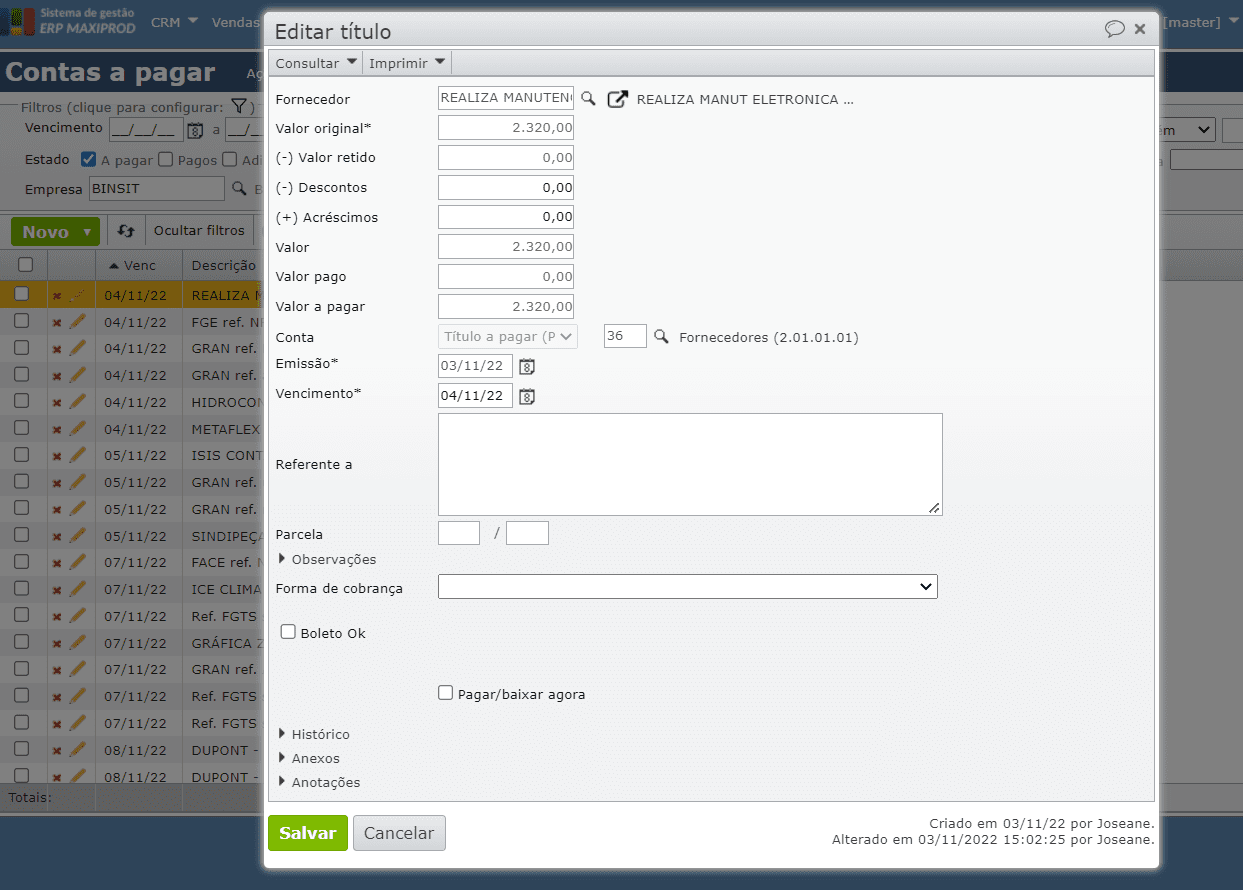
Task: Click Descrição column header
Action: 224,265
